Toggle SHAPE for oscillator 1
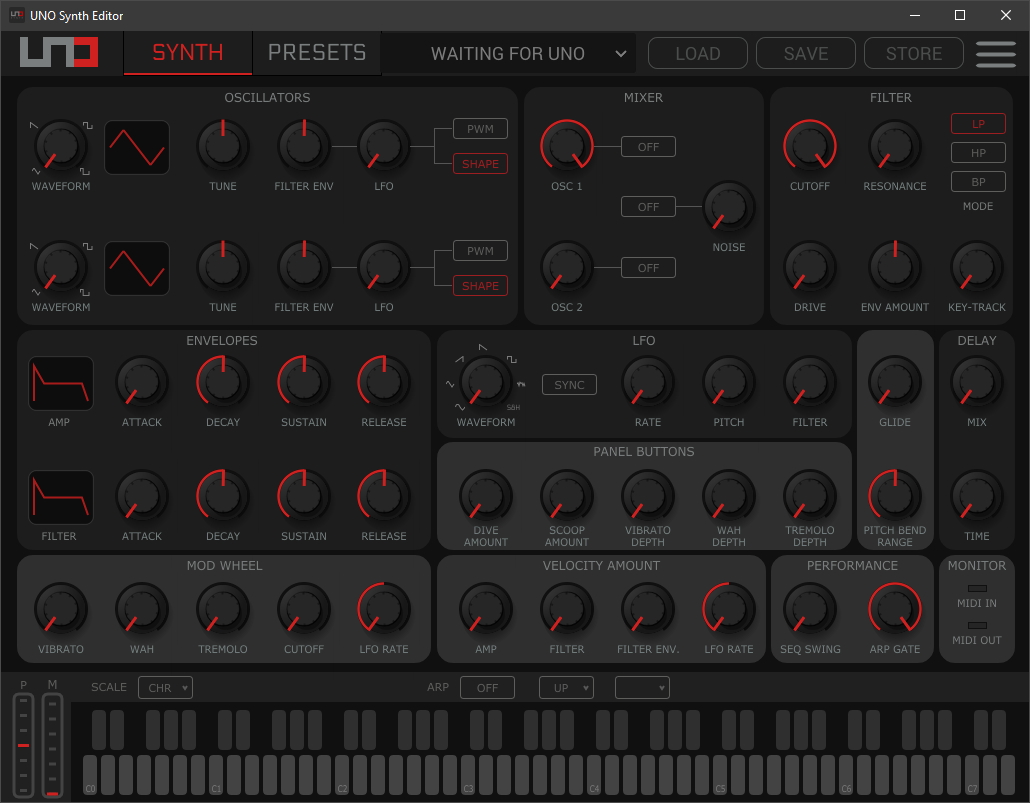This screenshot has width=1030, height=803. tap(480, 164)
